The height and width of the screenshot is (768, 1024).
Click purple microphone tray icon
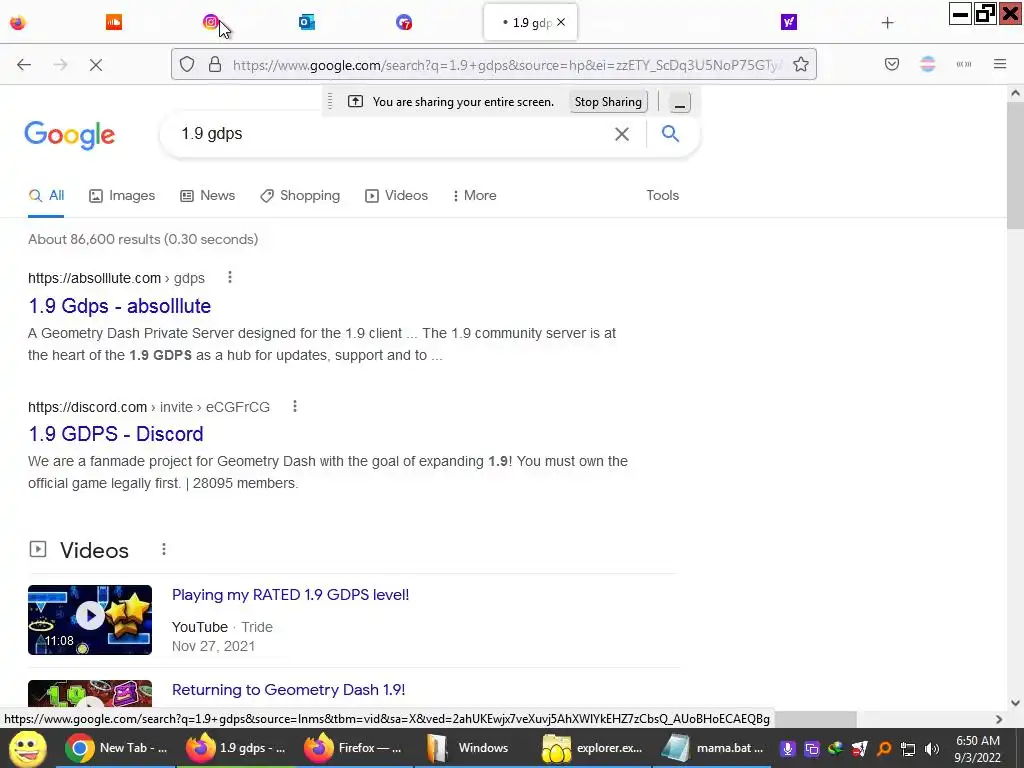pyautogui.click(x=788, y=749)
